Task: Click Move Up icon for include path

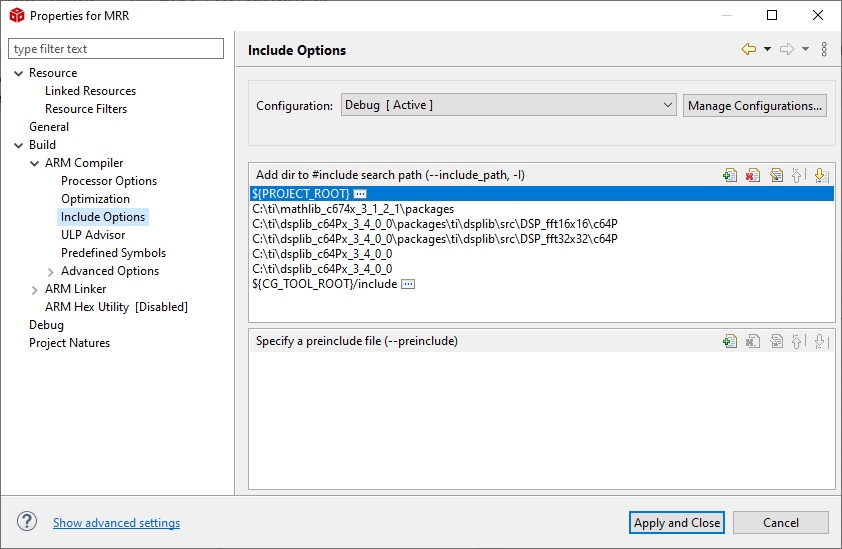Action: [x=799, y=175]
